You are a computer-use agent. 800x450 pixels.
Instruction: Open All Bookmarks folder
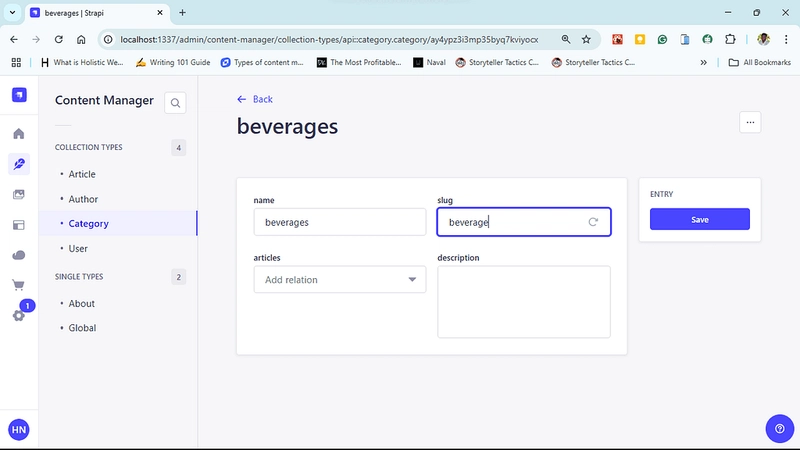[760, 62]
